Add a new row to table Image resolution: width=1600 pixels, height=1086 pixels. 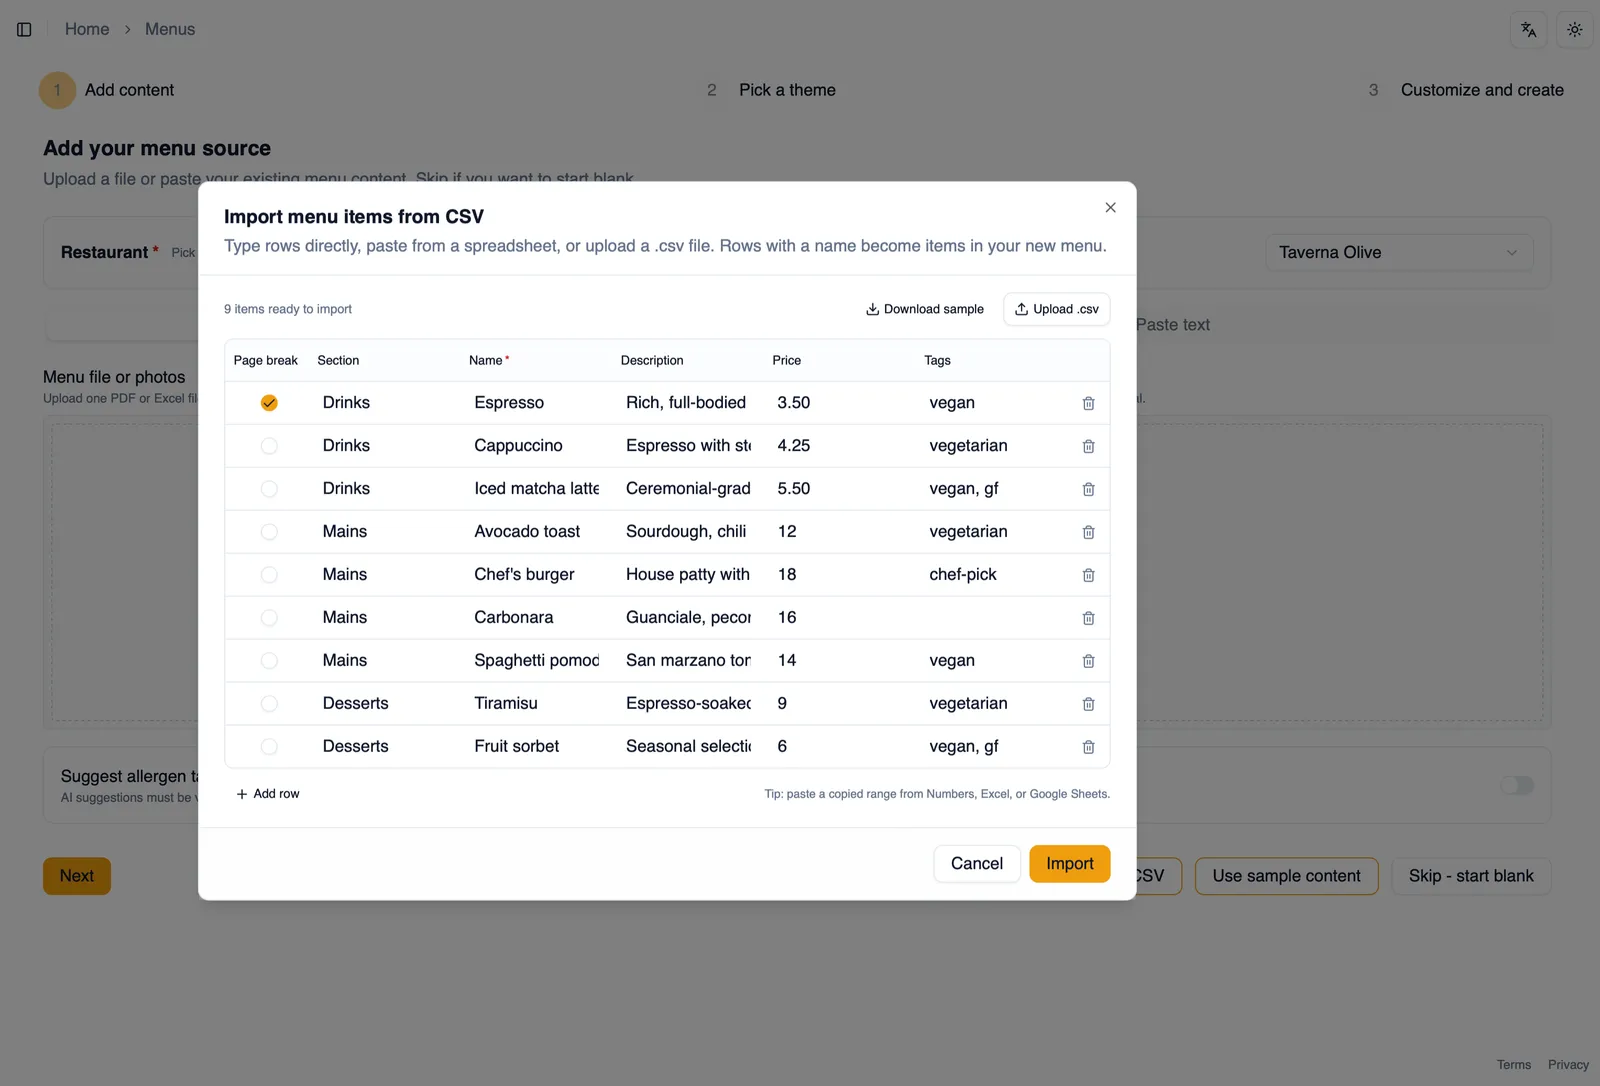(x=268, y=794)
